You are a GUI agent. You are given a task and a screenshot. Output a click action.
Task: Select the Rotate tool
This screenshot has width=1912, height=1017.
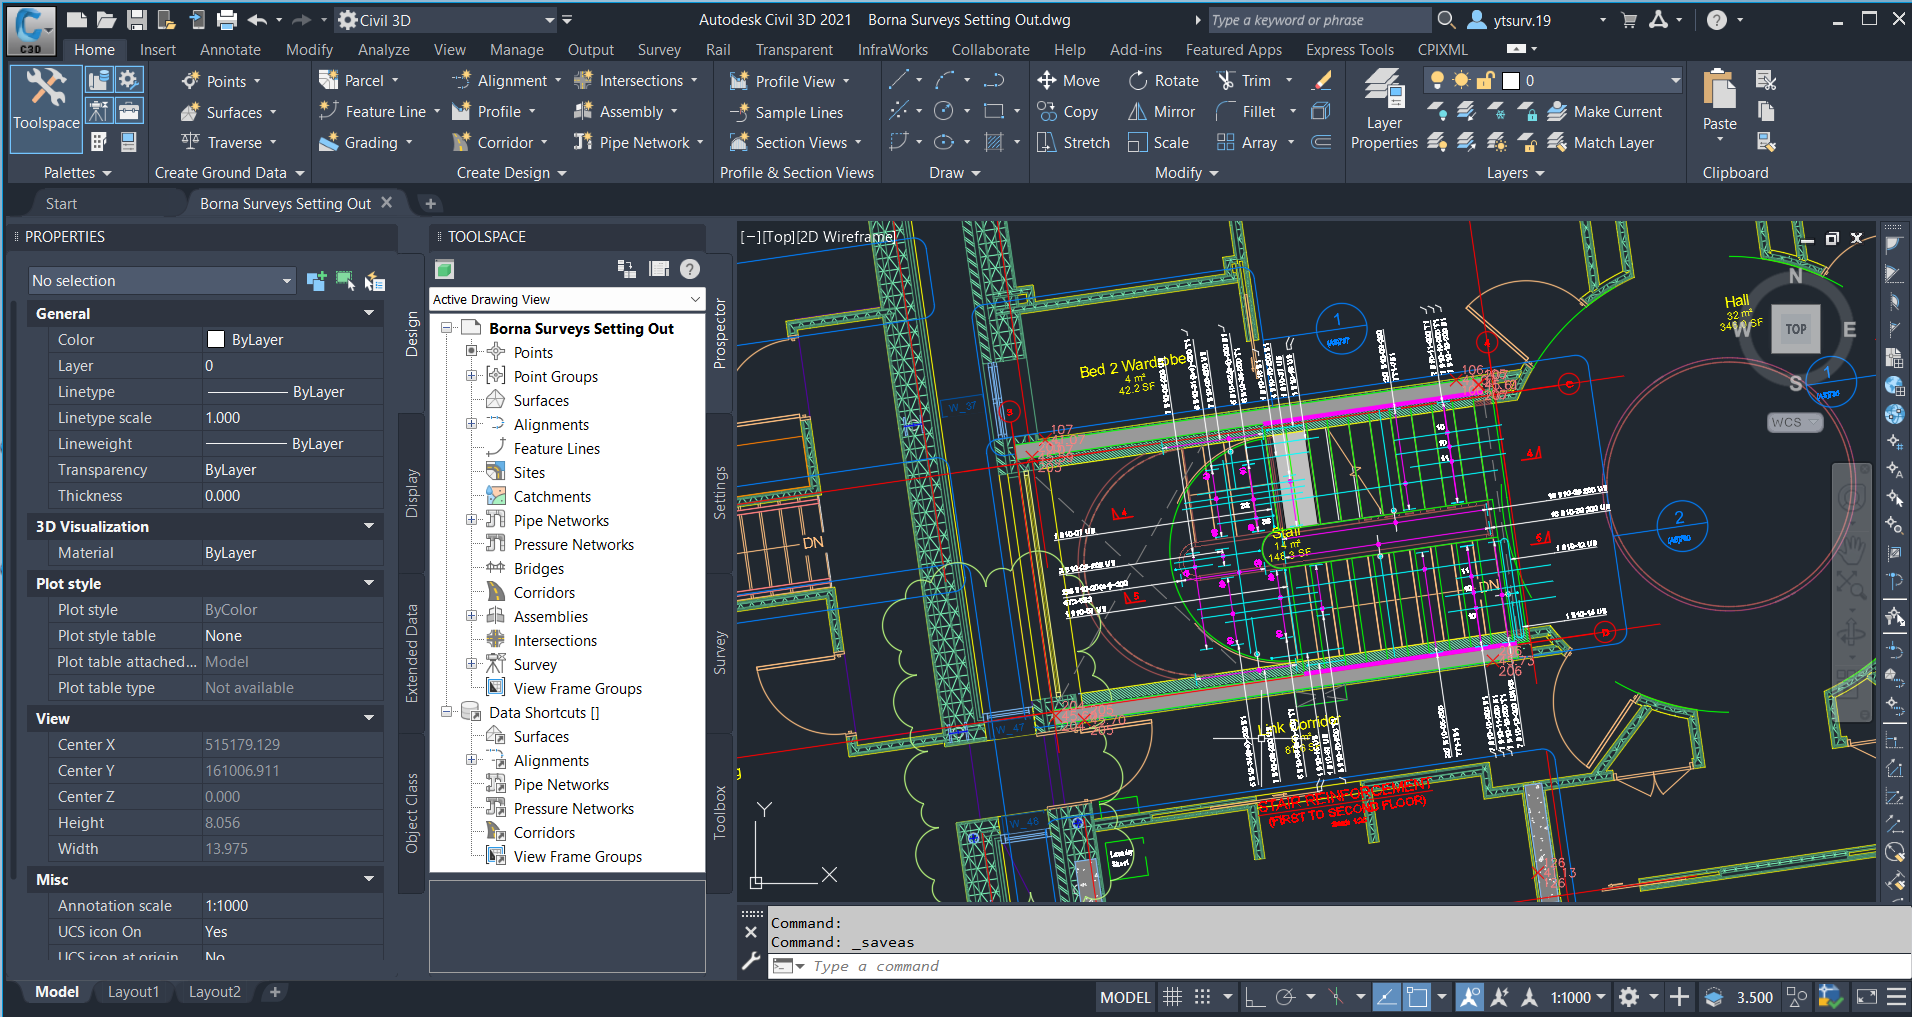click(1164, 81)
